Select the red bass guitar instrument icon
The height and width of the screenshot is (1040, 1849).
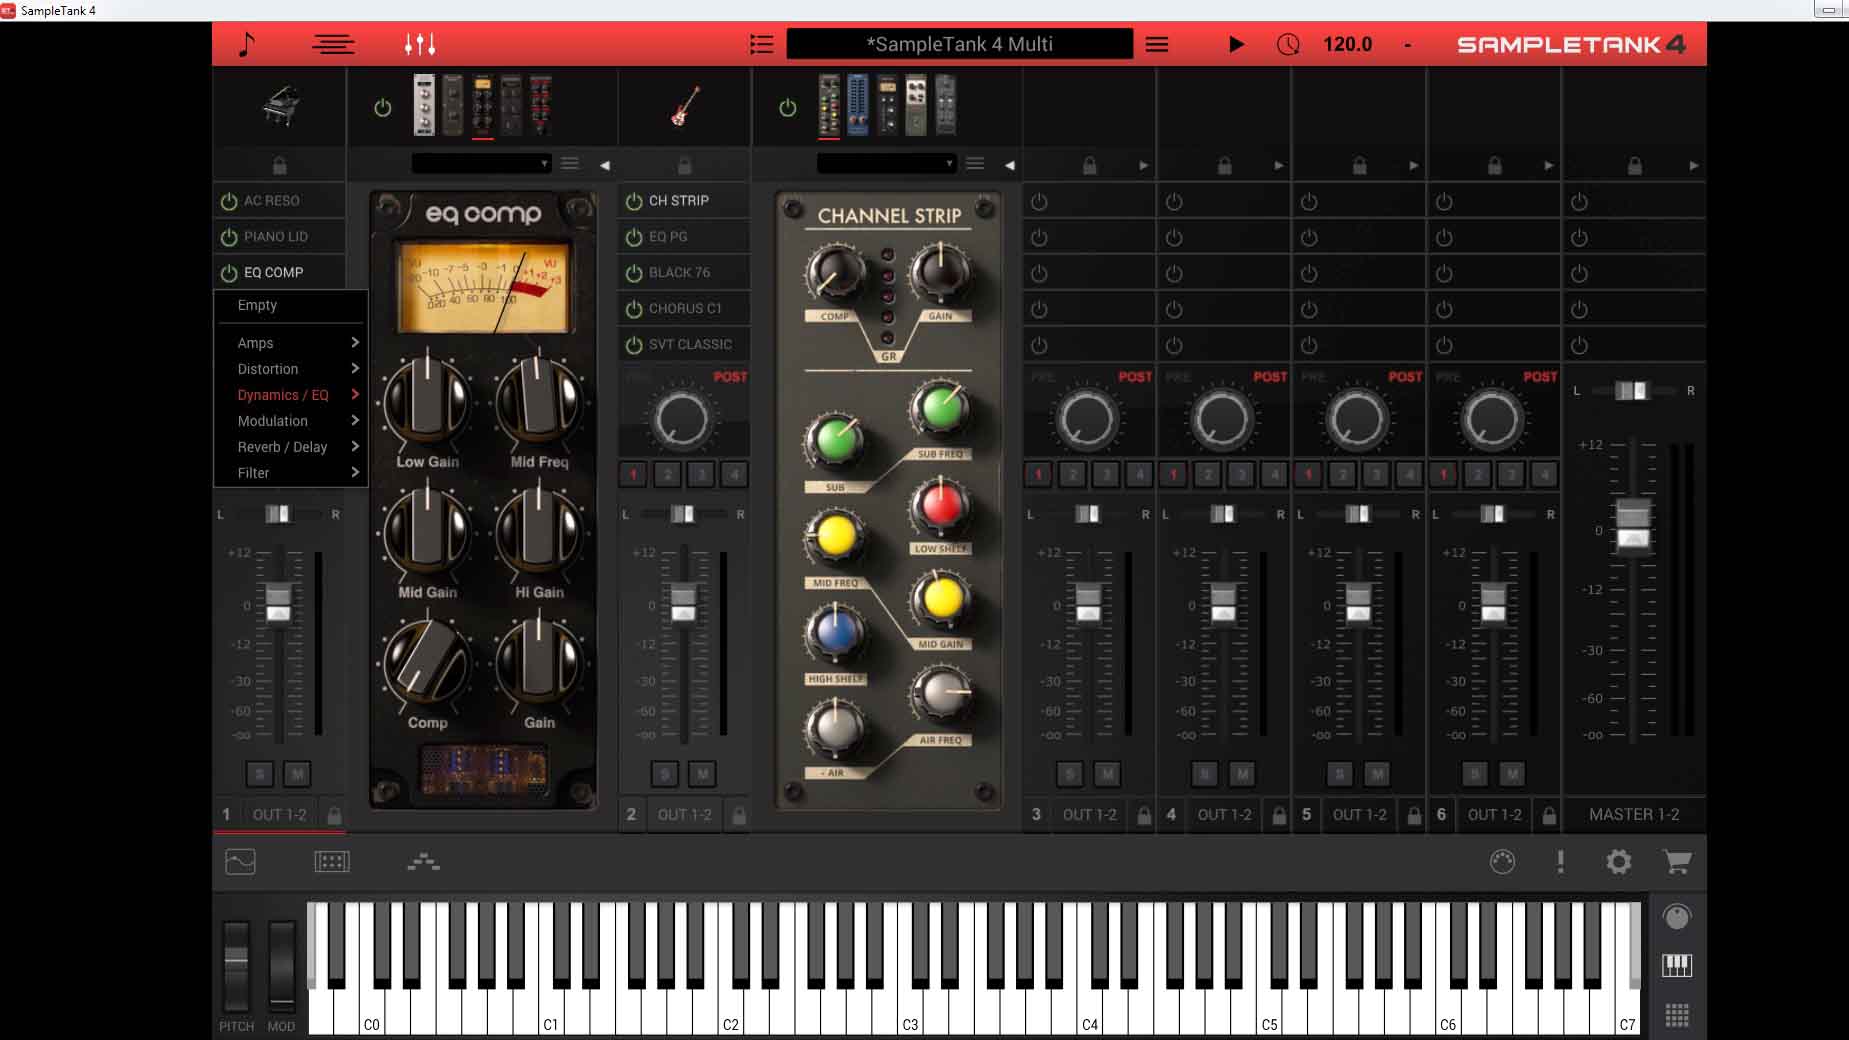click(x=685, y=106)
